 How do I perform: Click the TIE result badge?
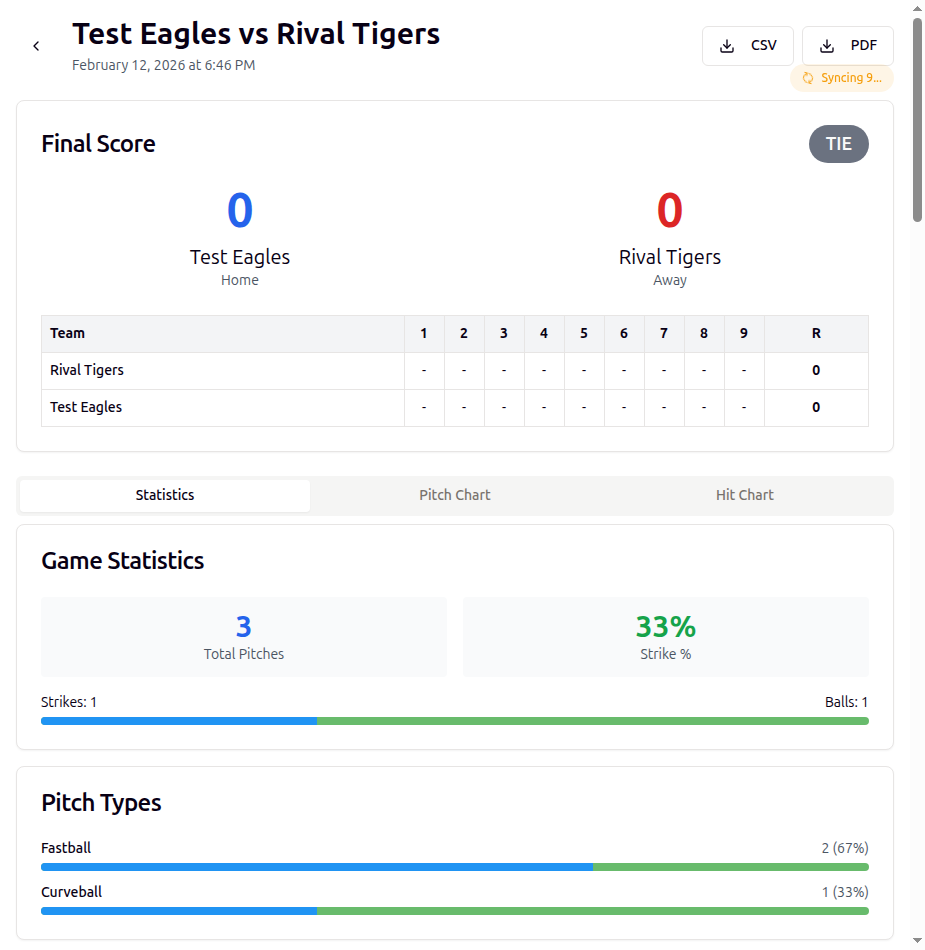[x=838, y=143]
